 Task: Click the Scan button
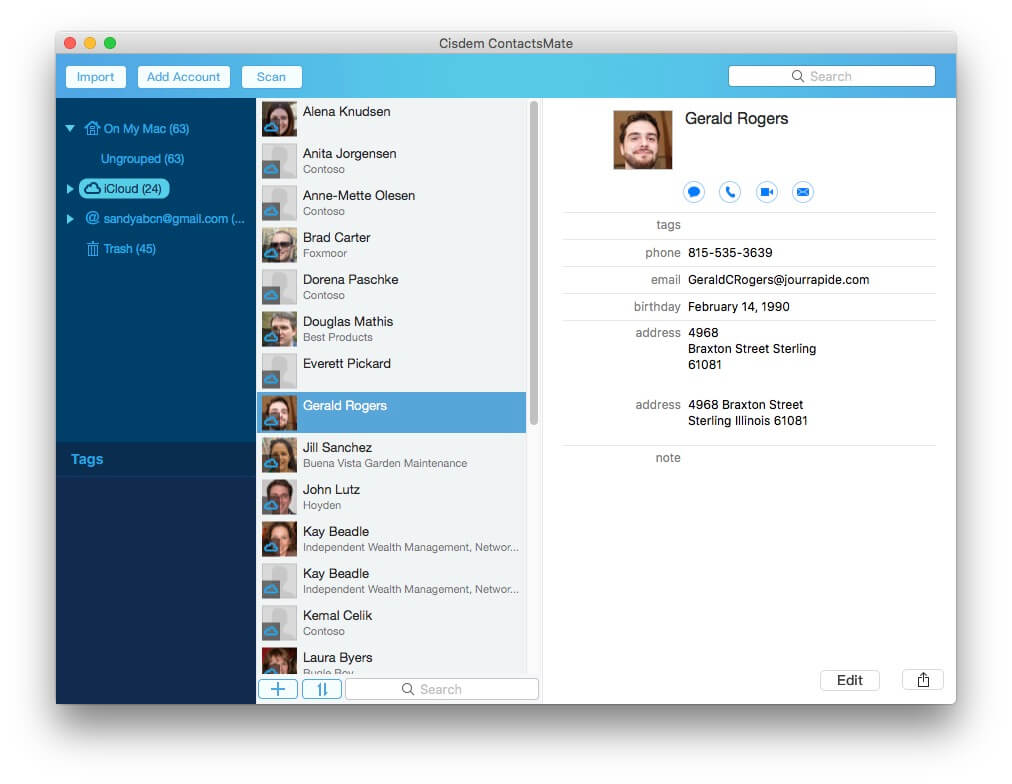[x=271, y=77]
